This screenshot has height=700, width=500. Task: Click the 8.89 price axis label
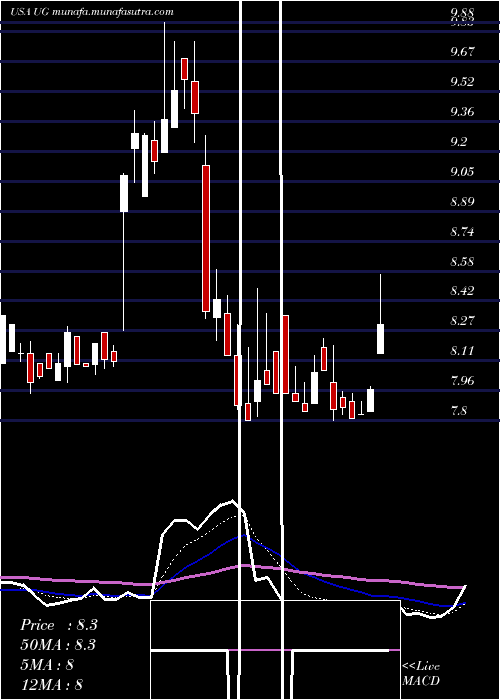[462, 201]
